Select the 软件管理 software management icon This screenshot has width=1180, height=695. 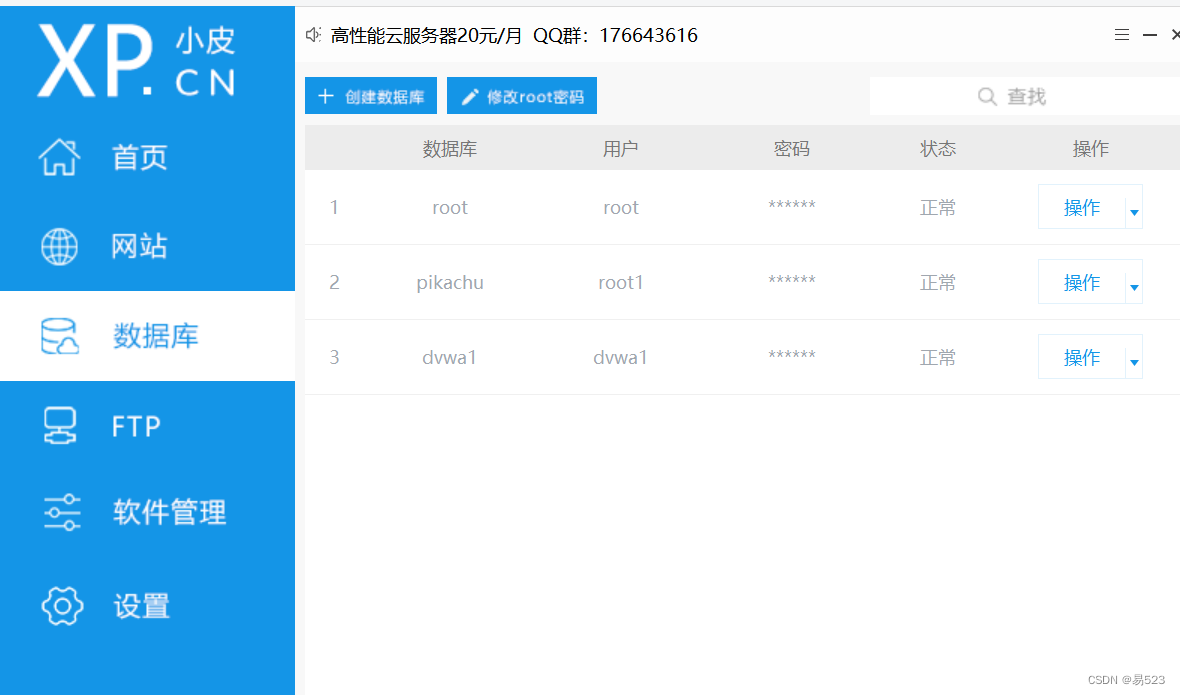tap(60, 512)
